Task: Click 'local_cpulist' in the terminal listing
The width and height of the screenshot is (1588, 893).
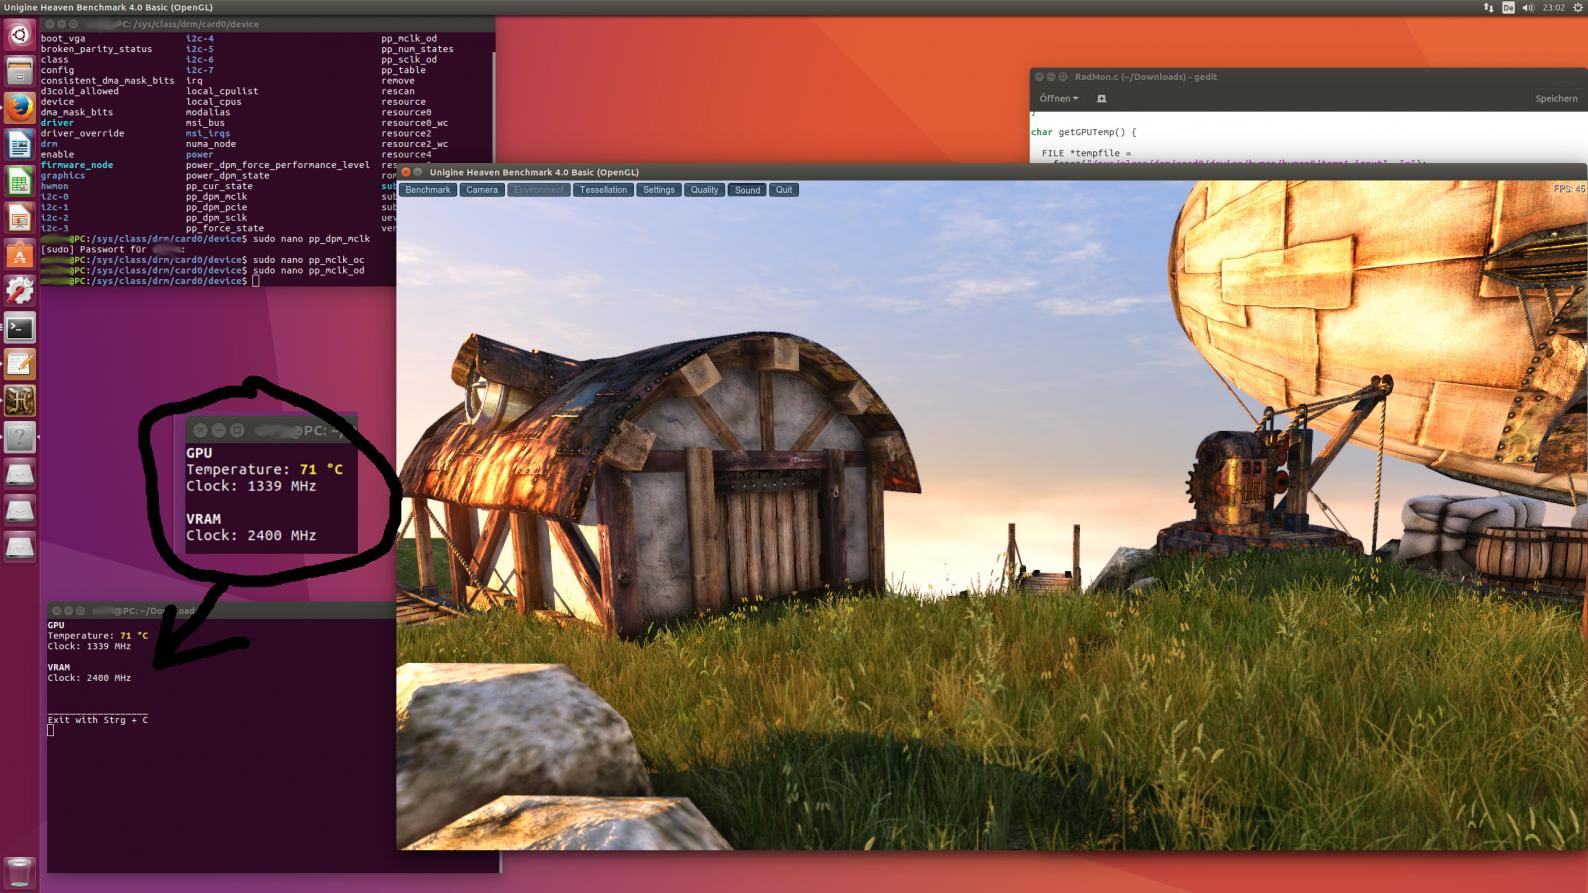Action: point(222,91)
